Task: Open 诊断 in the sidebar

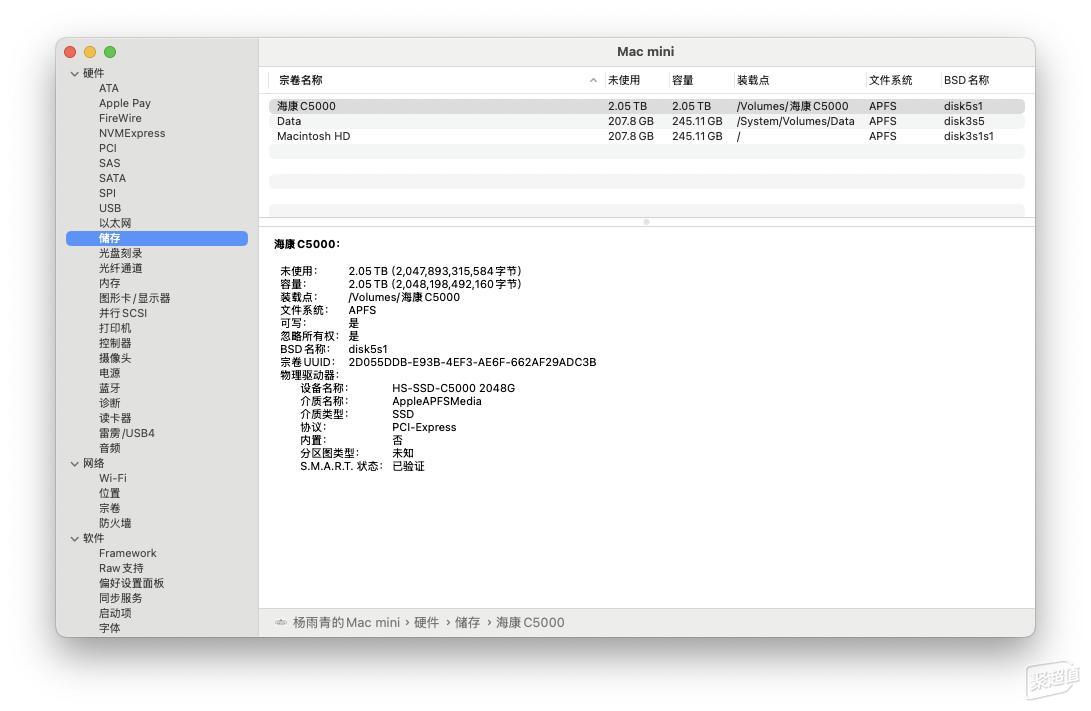Action: [x=109, y=403]
